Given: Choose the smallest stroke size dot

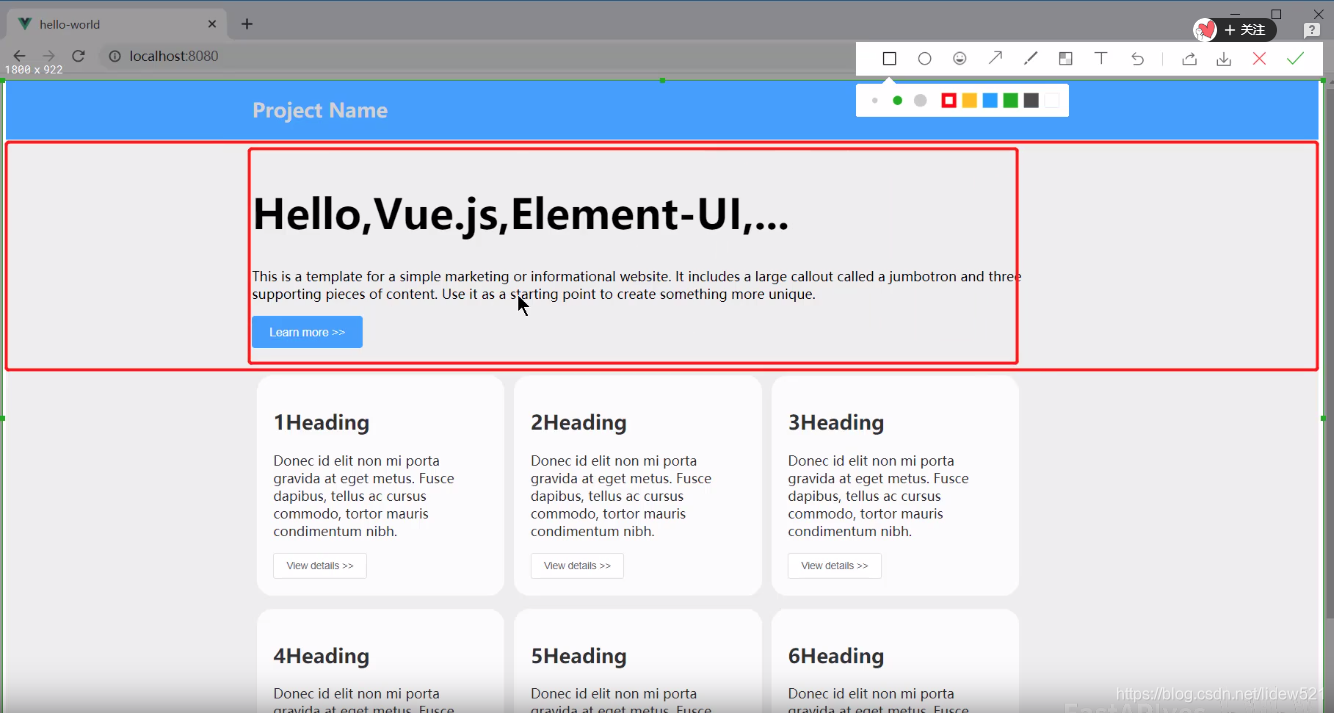Looking at the screenshot, I should 875,101.
